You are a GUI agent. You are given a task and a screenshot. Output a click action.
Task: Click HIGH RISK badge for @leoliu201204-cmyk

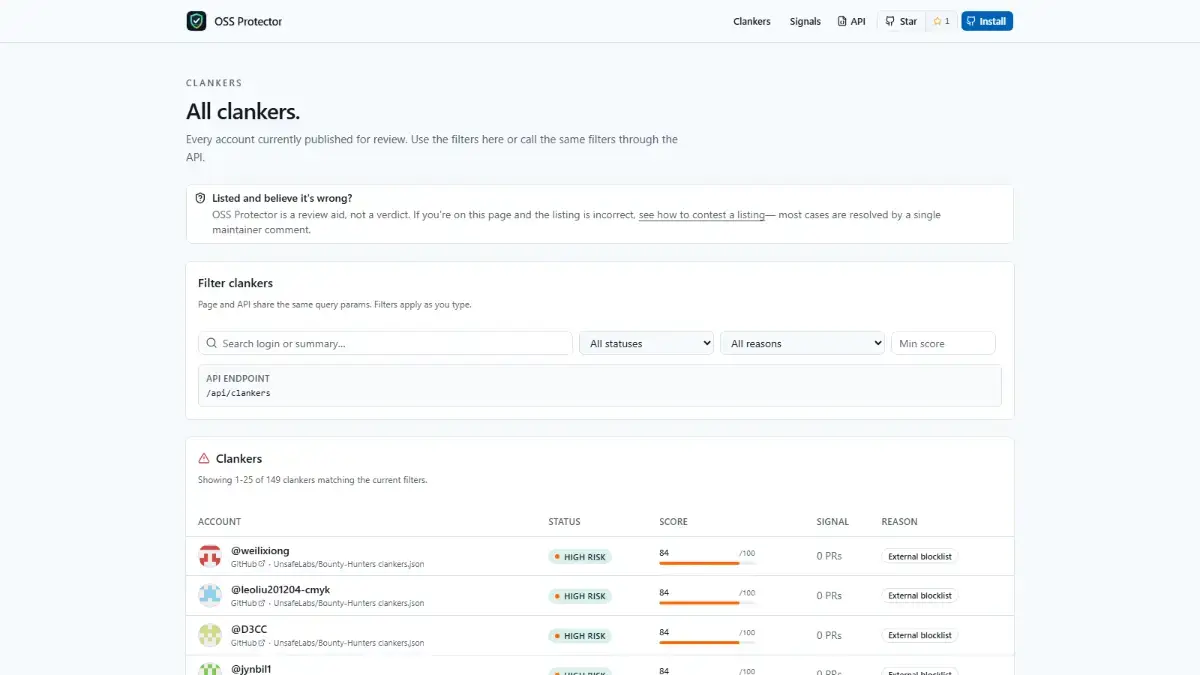(x=580, y=596)
